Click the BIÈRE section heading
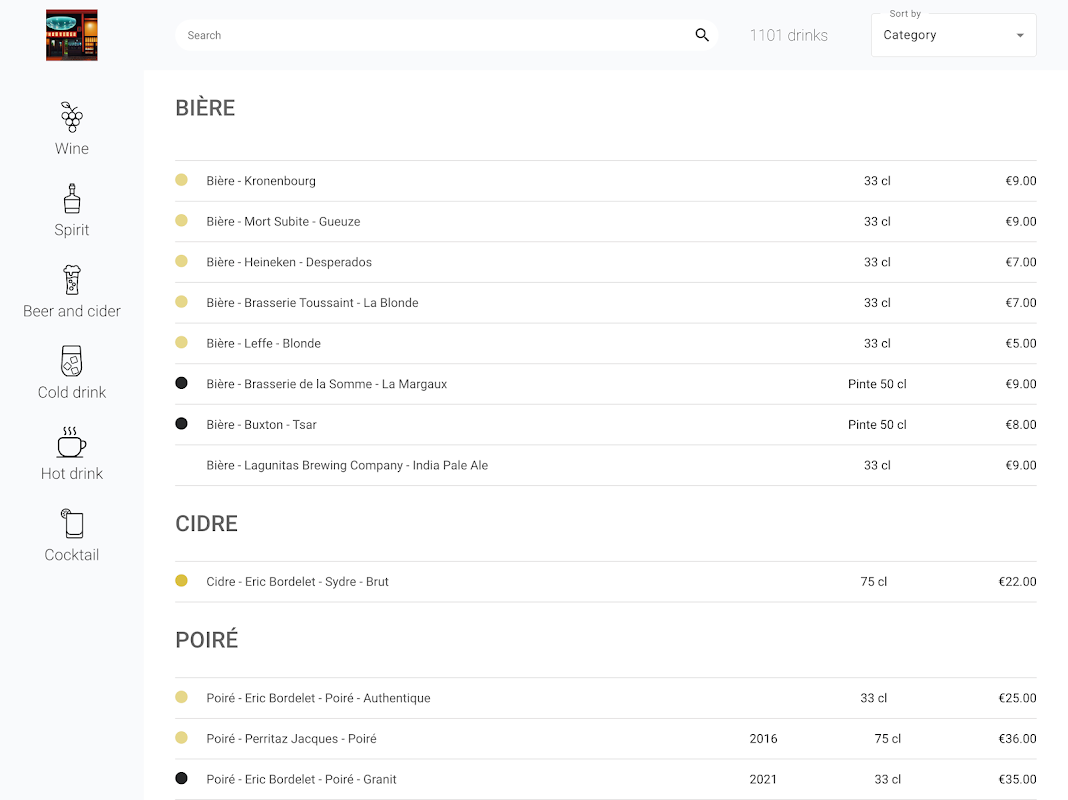The height and width of the screenshot is (800, 1068). (205, 108)
